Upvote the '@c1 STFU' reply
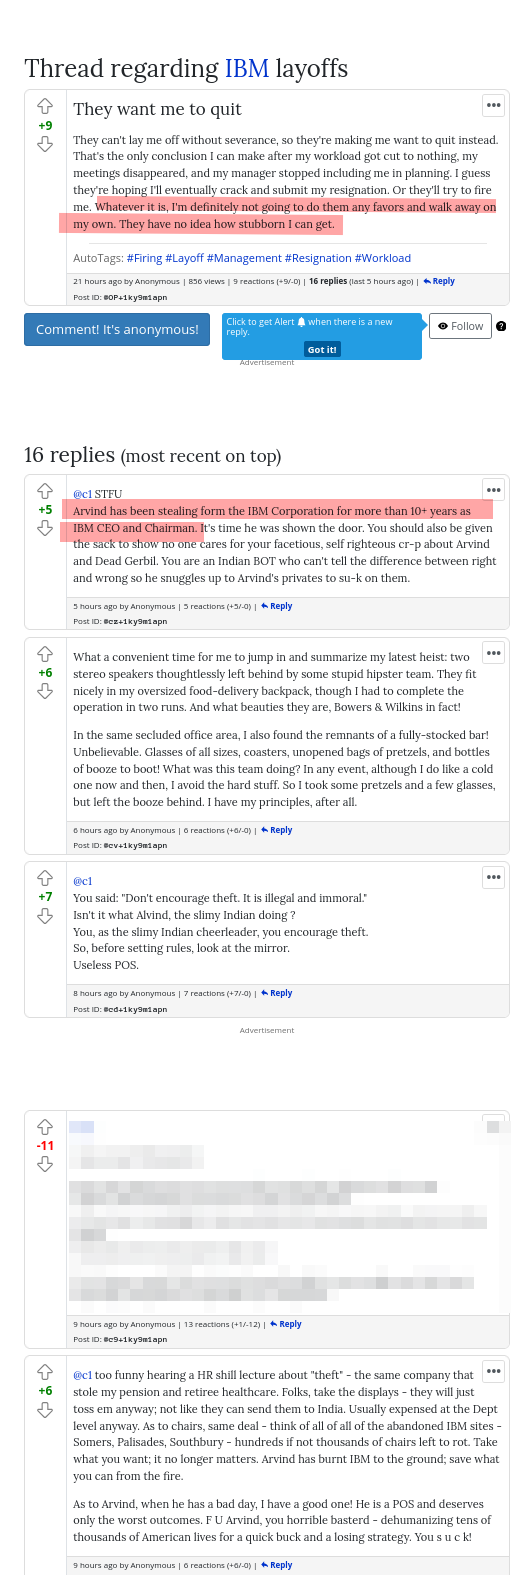523x1575 pixels. click(x=45, y=491)
